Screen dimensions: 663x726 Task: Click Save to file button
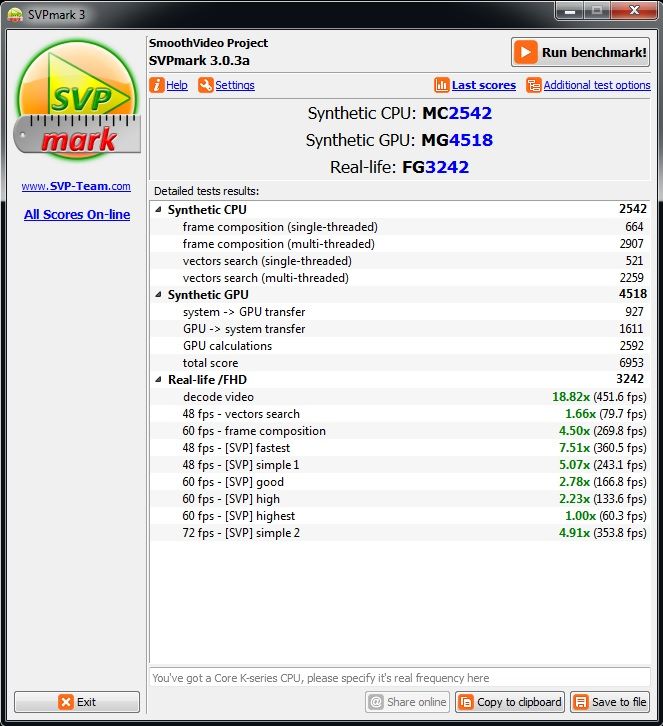pos(610,702)
